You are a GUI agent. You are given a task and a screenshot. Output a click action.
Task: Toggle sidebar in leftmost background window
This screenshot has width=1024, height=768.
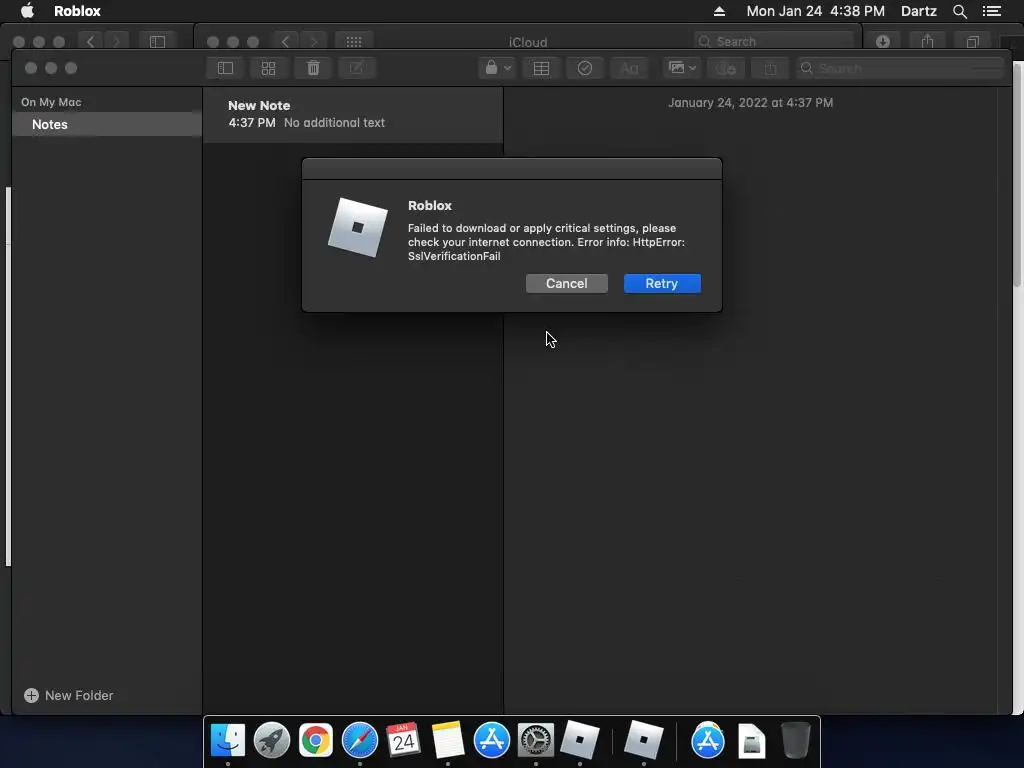[x=157, y=42]
